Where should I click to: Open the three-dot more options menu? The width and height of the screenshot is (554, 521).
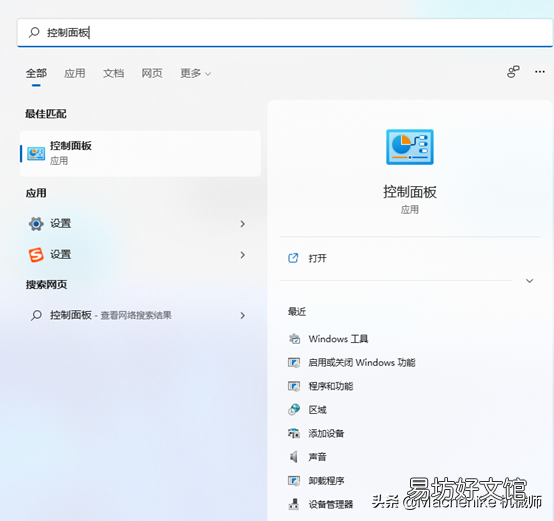point(540,72)
